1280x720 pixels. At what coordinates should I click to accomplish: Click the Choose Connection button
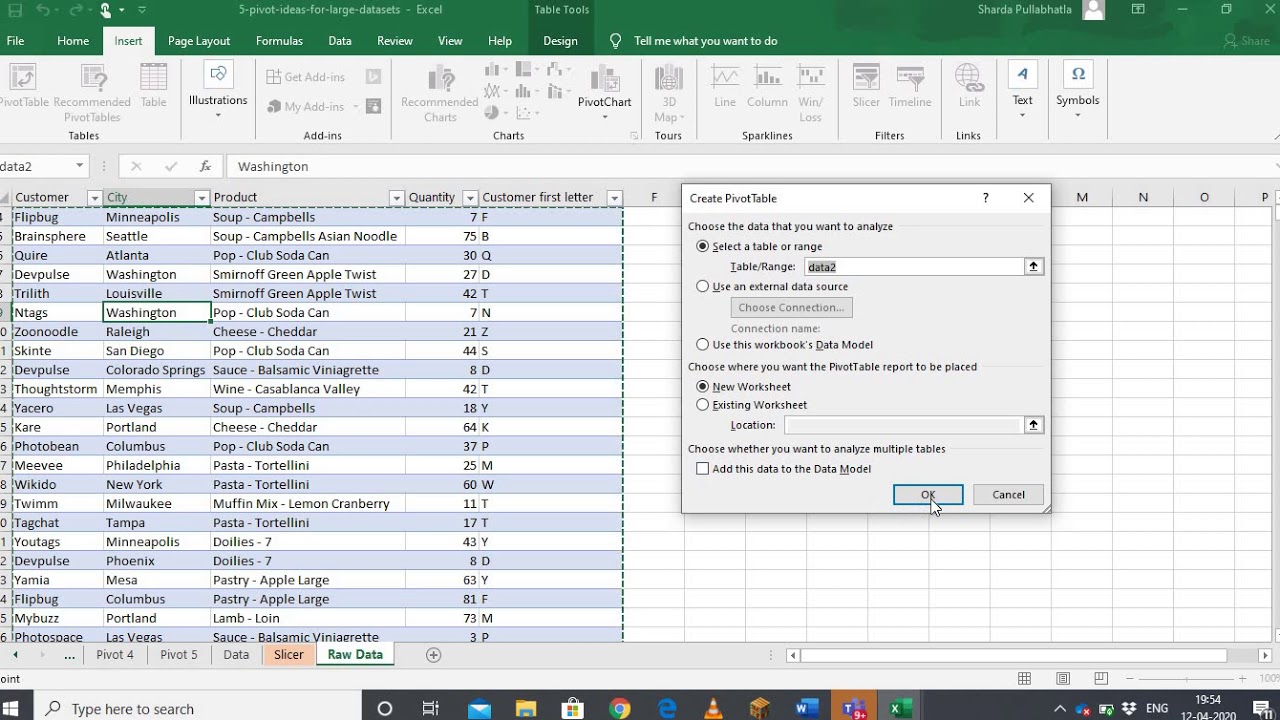click(x=791, y=307)
